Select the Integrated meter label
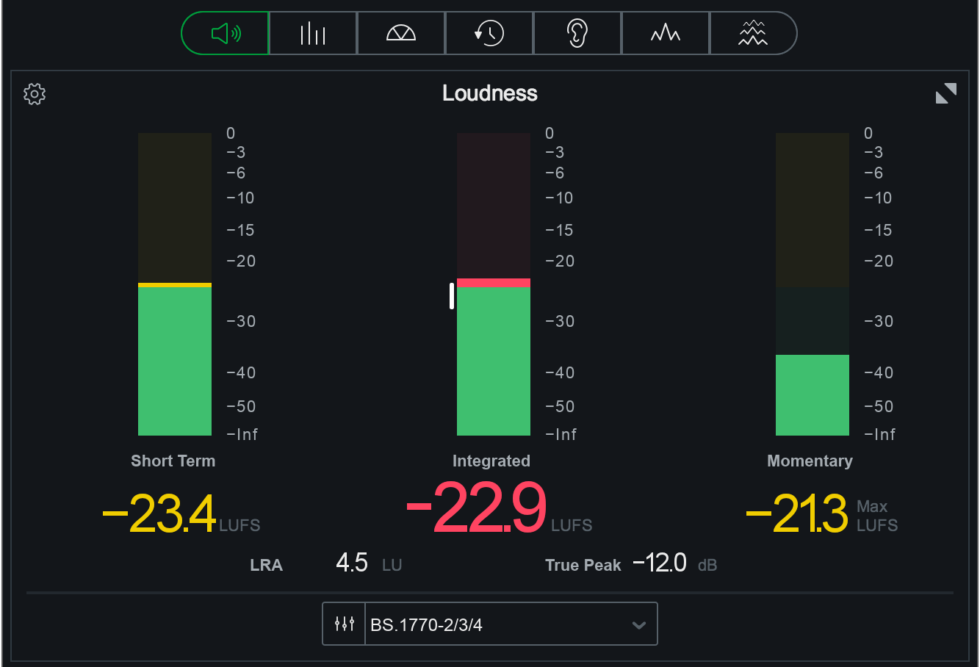 coord(491,460)
